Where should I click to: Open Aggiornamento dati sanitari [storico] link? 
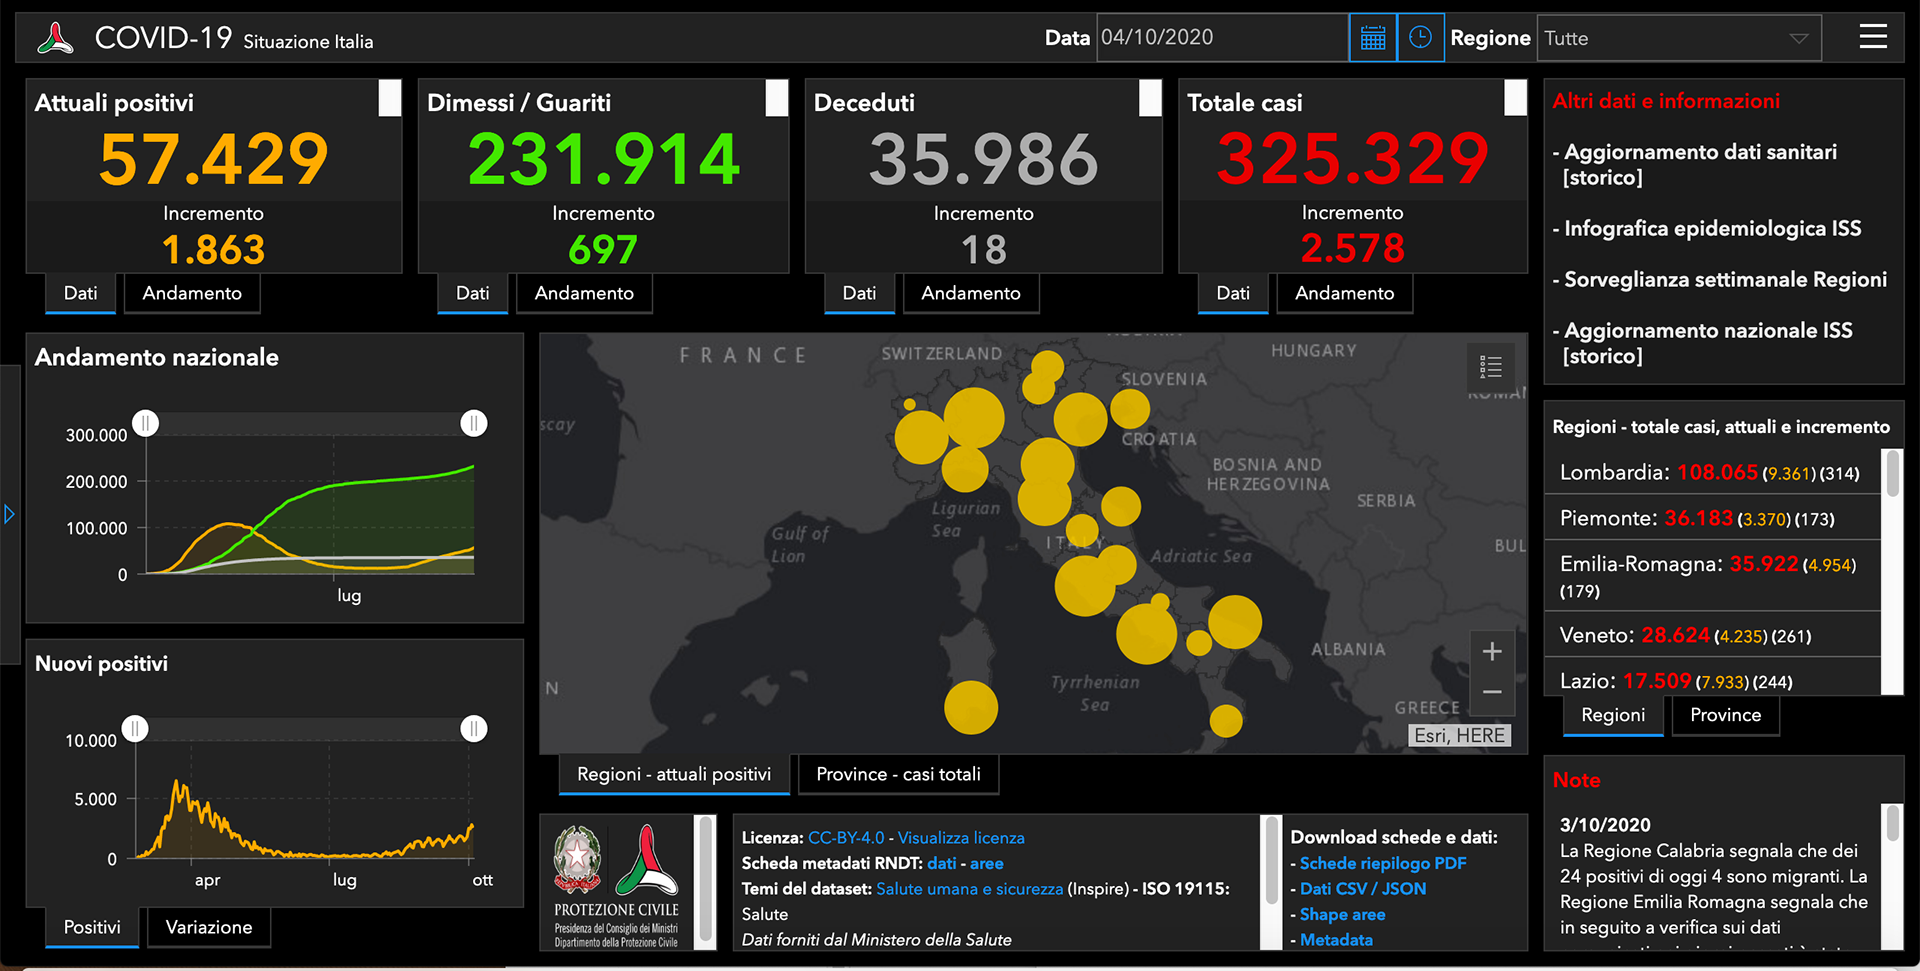pos(1700,165)
